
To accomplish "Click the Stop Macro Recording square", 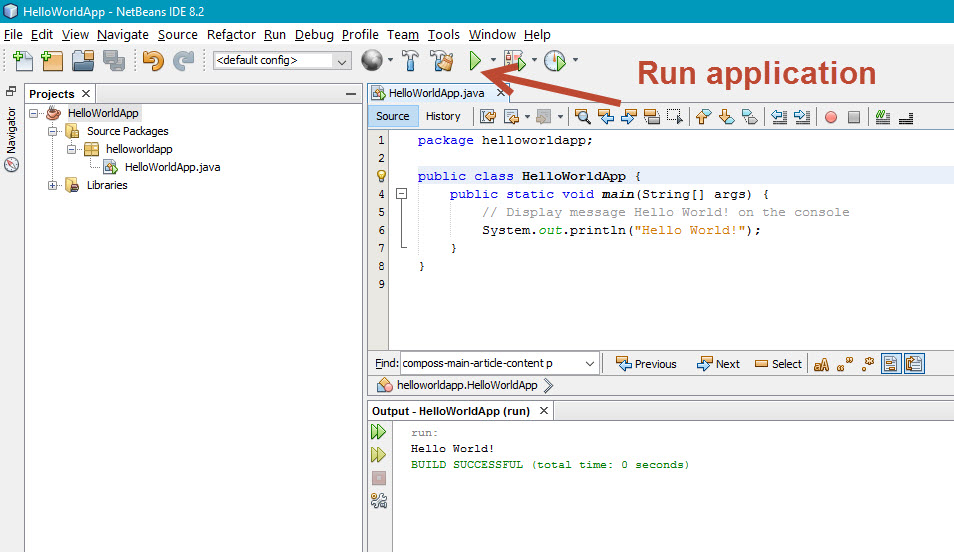I will click(x=854, y=117).
